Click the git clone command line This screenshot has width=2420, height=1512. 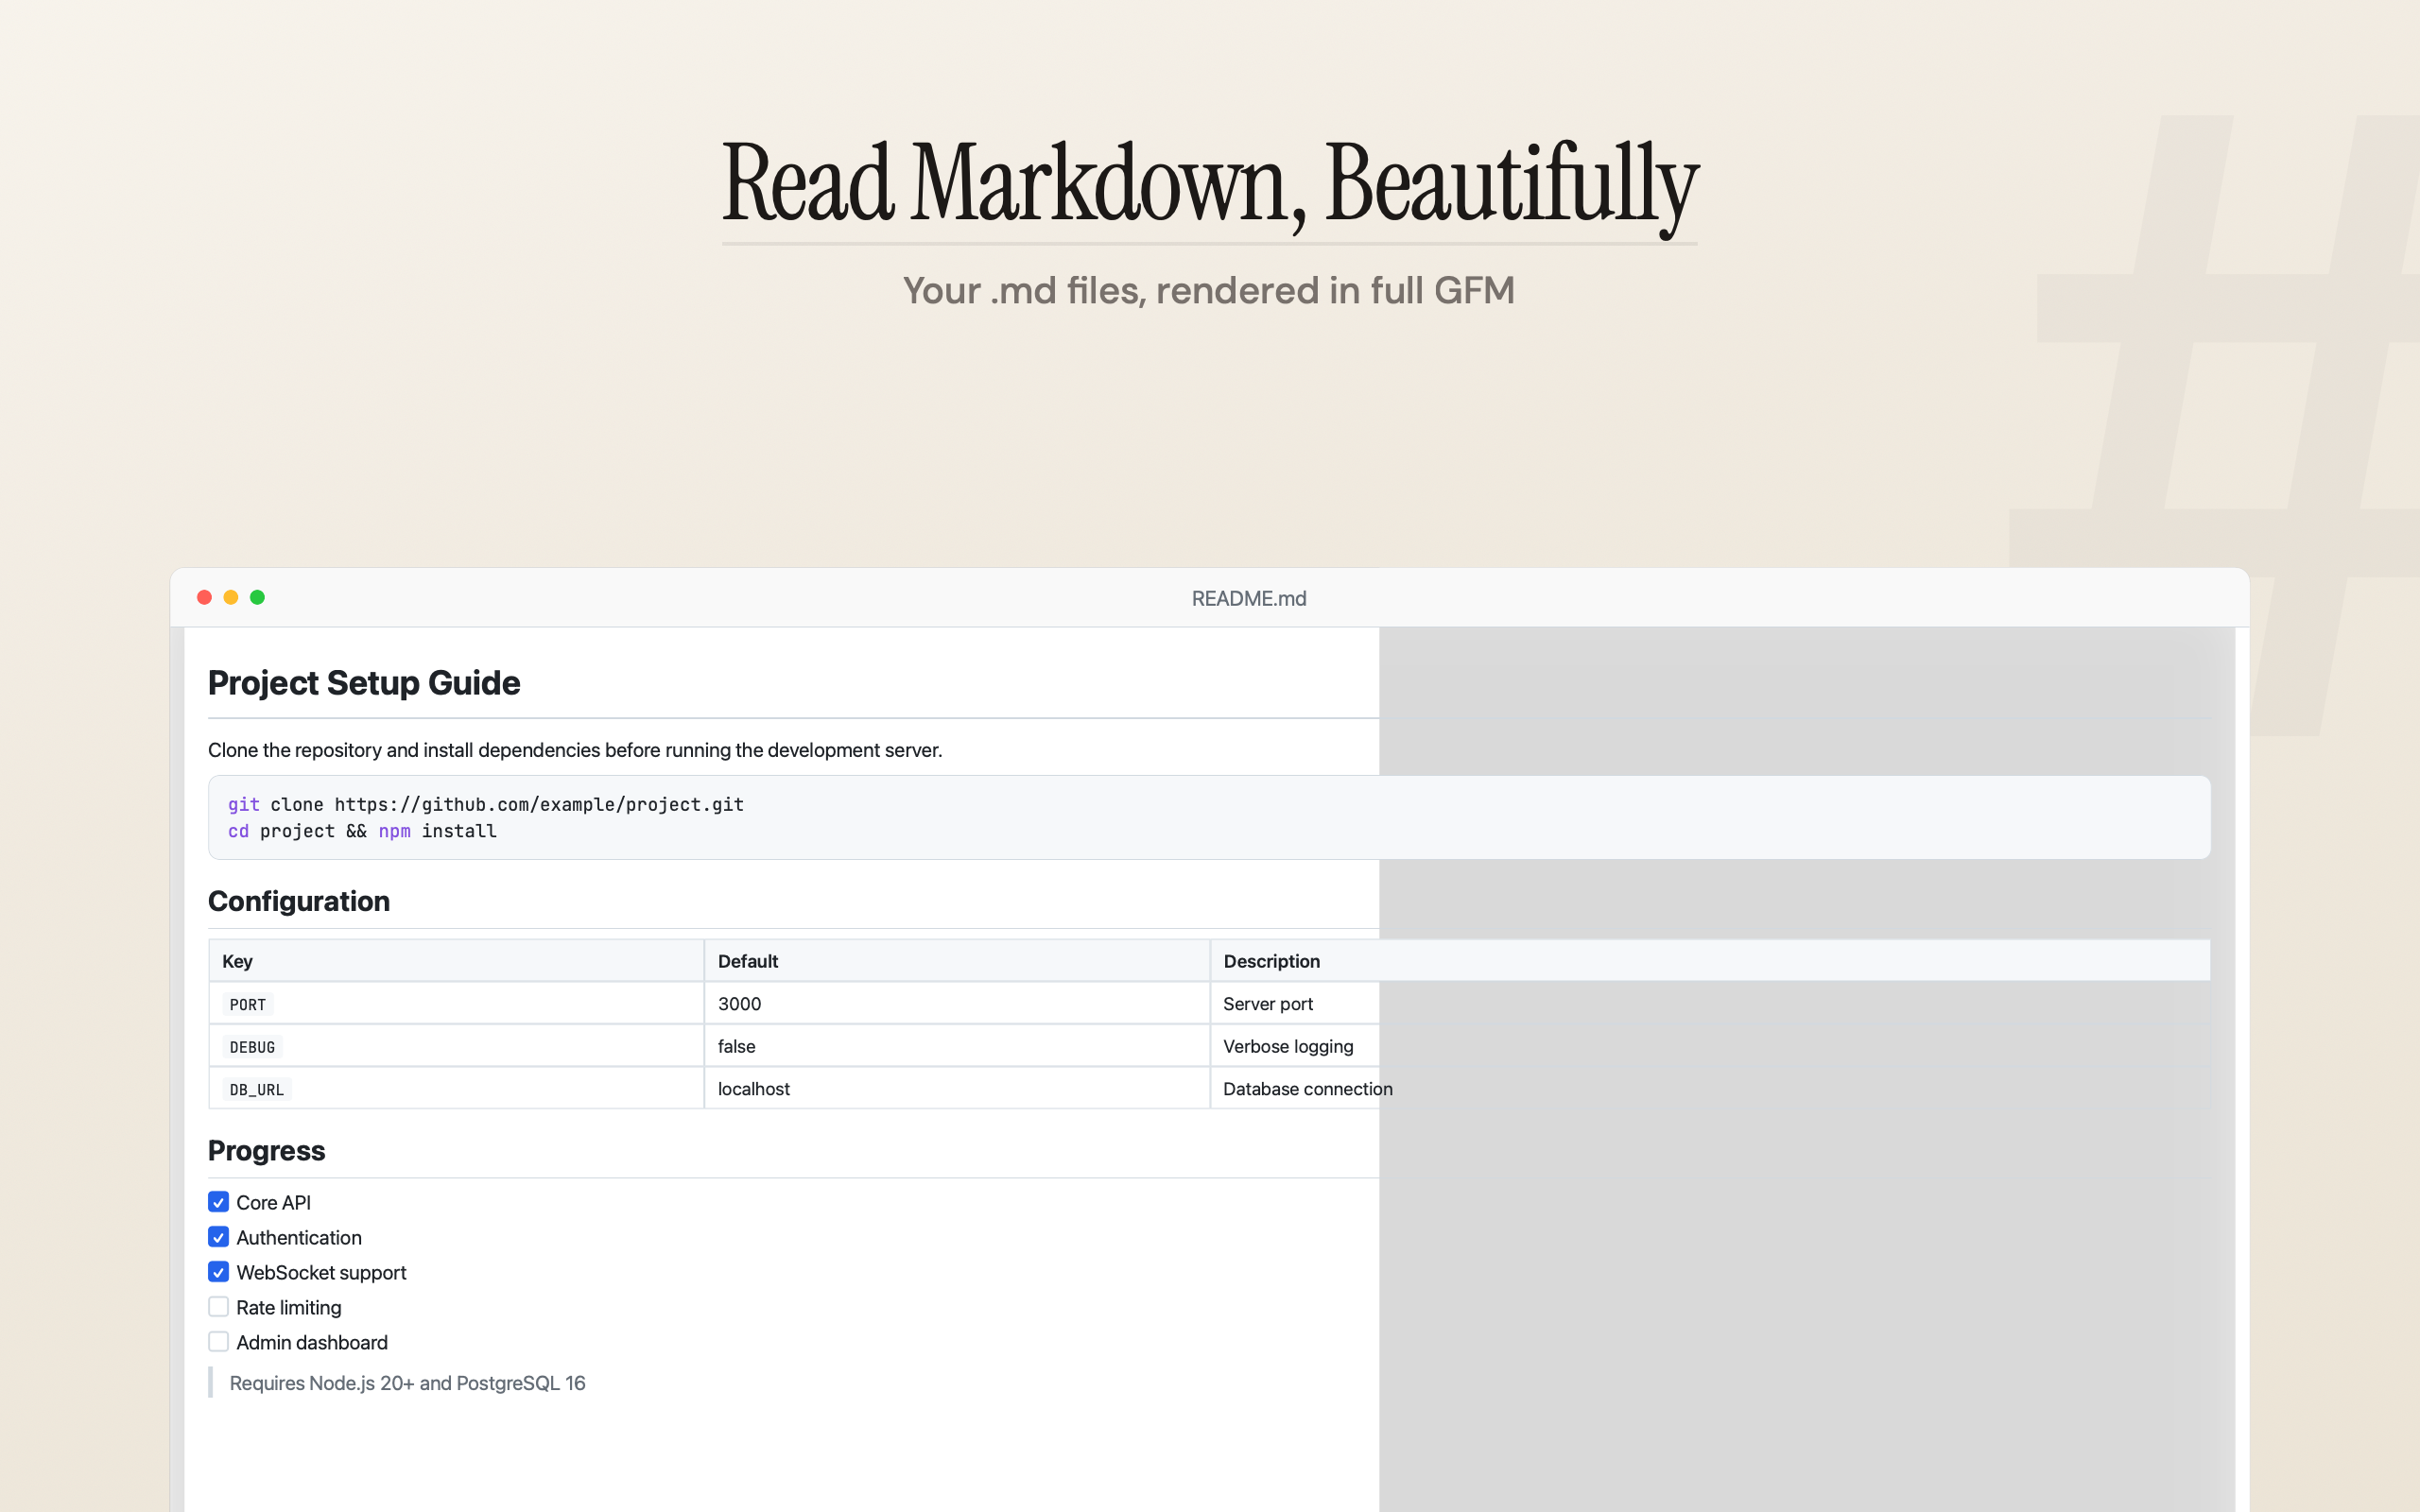[x=486, y=804]
